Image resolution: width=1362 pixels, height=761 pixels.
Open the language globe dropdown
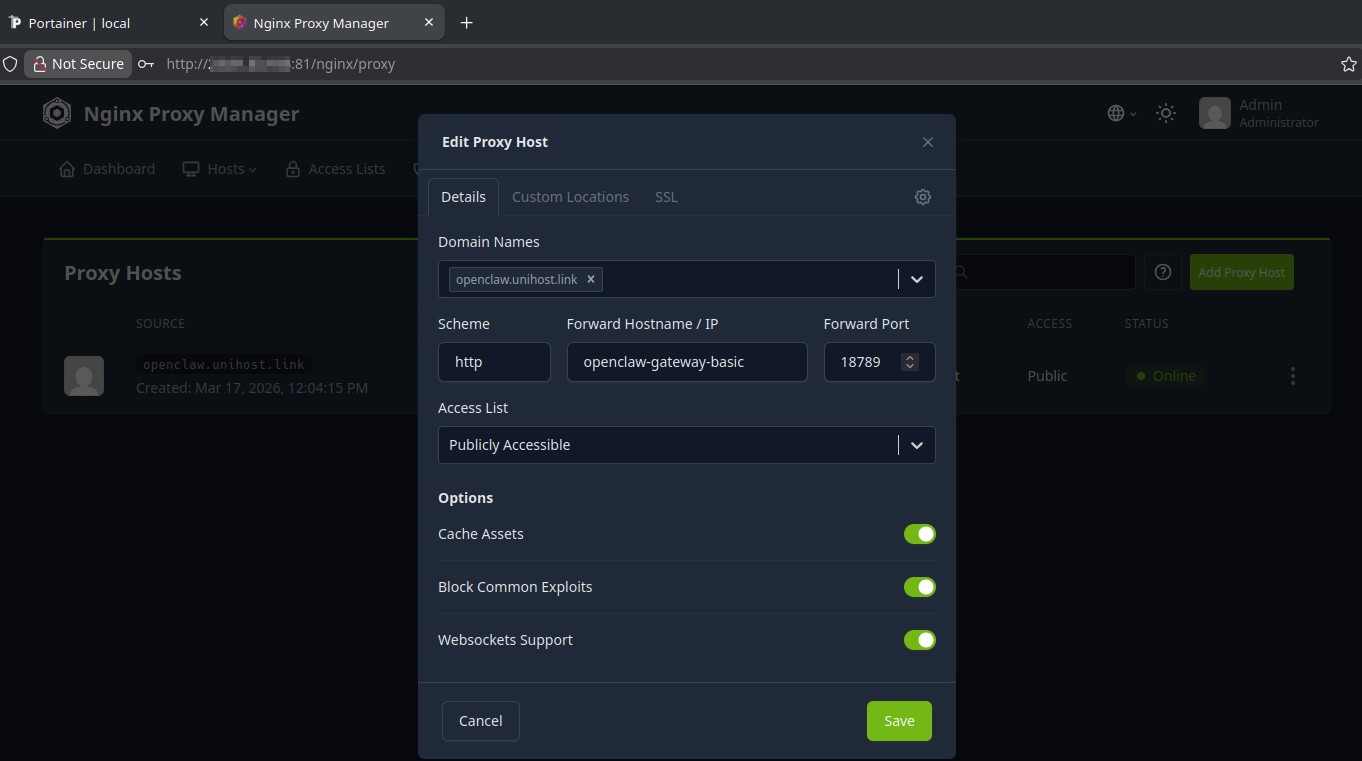[x=1122, y=113]
